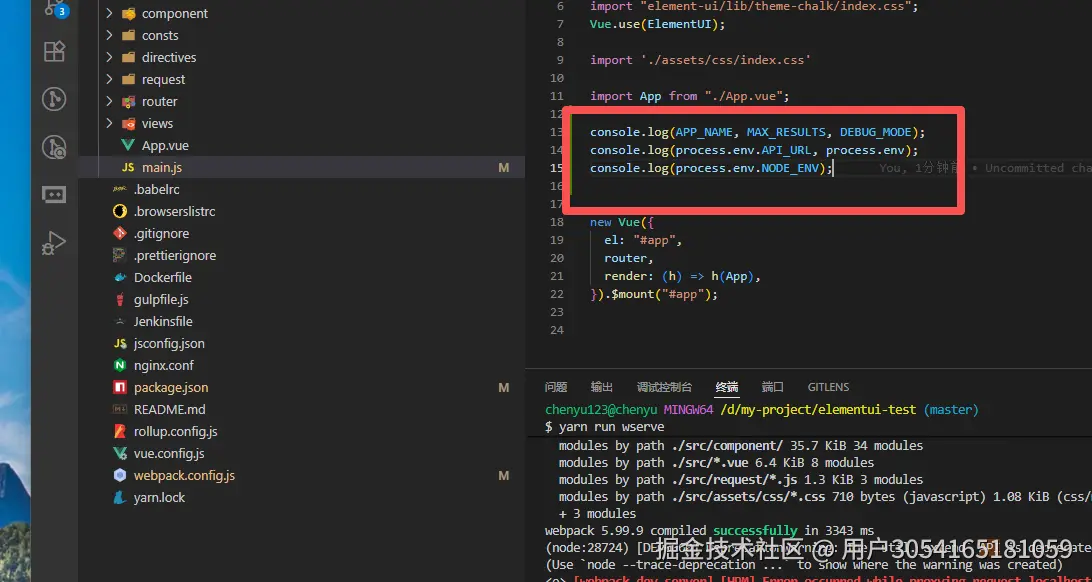Open the Git Graph activity bar icon
1092x582 pixels.
tap(54, 99)
